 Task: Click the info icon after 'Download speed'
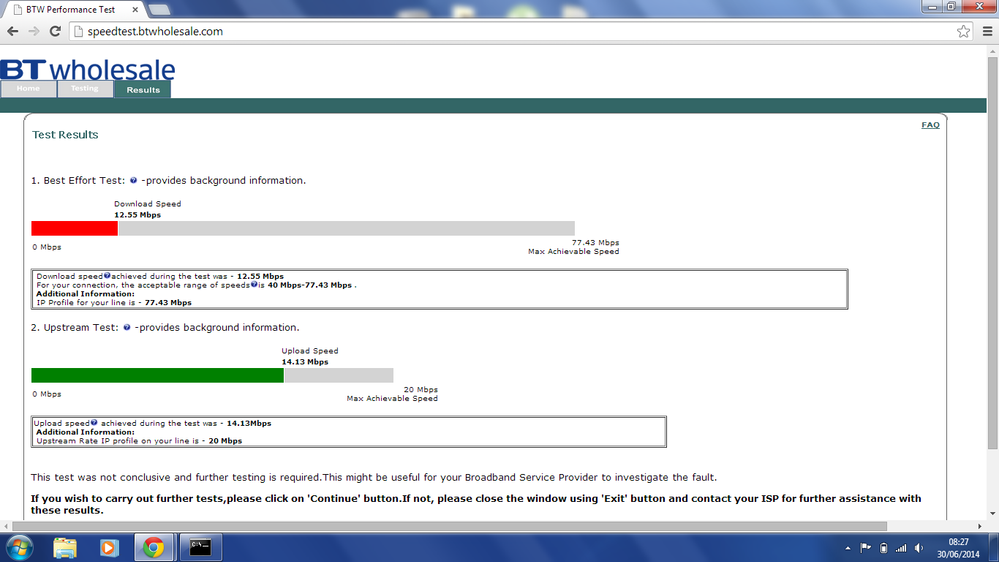coord(107,276)
